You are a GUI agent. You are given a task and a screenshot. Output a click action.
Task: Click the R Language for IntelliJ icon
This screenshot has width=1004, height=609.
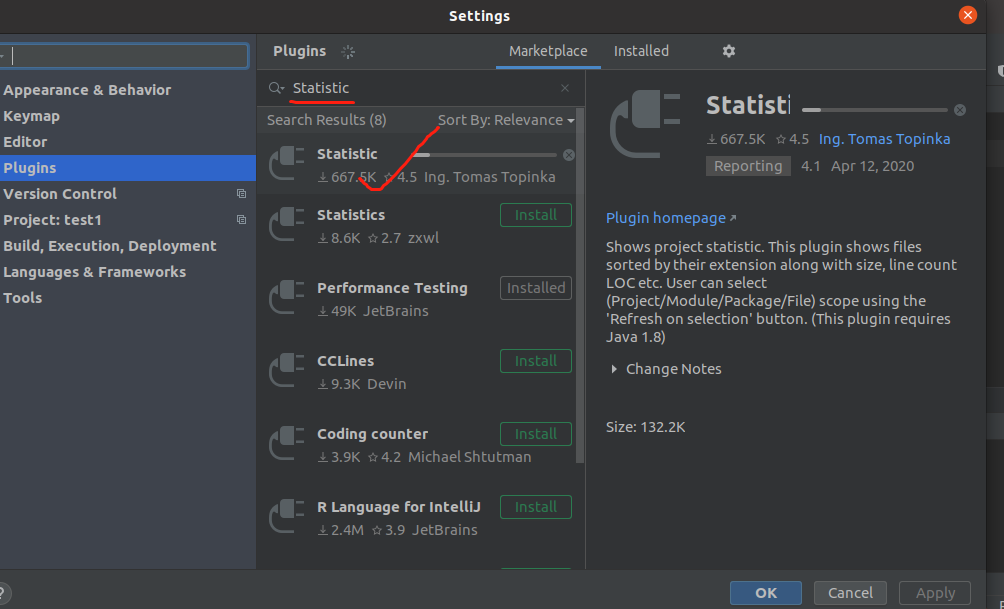pos(287,517)
